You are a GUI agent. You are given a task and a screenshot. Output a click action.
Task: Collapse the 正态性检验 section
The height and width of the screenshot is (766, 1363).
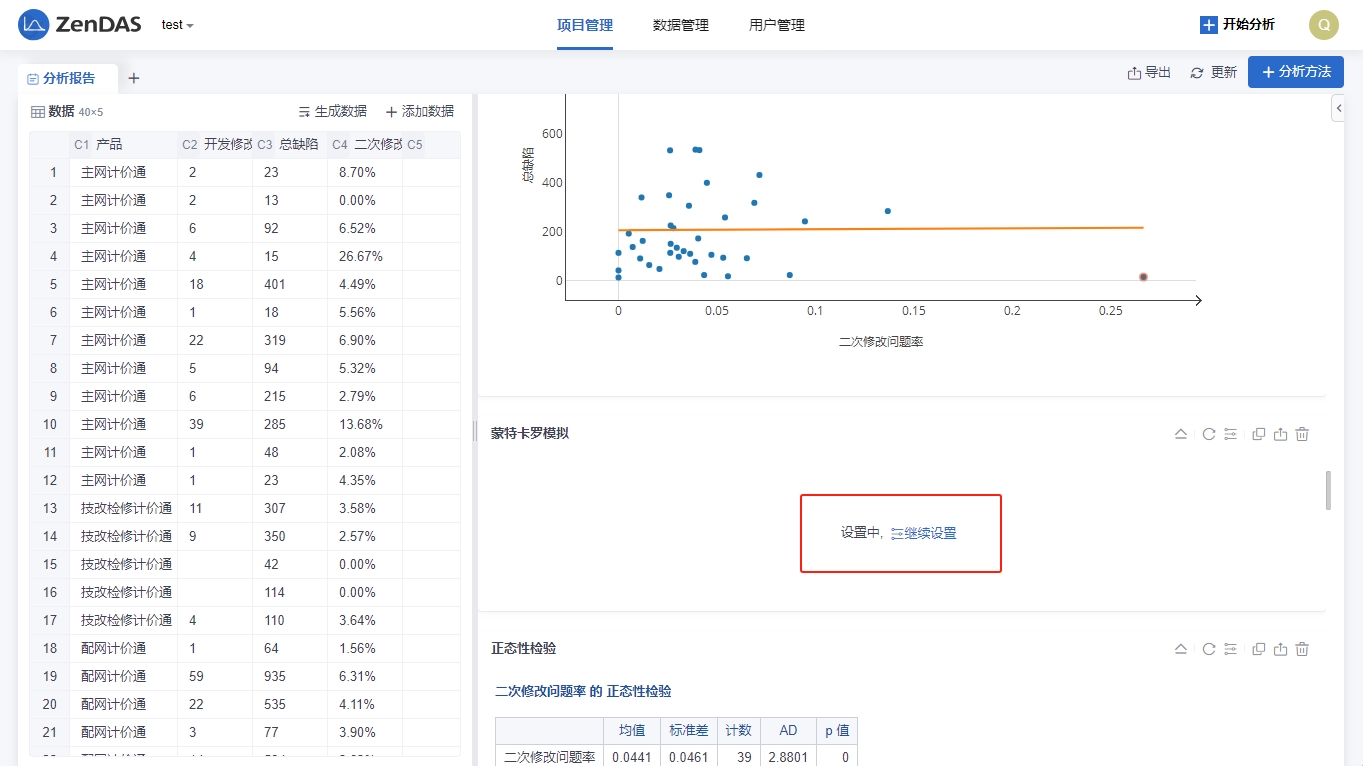(x=1180, y=649)
